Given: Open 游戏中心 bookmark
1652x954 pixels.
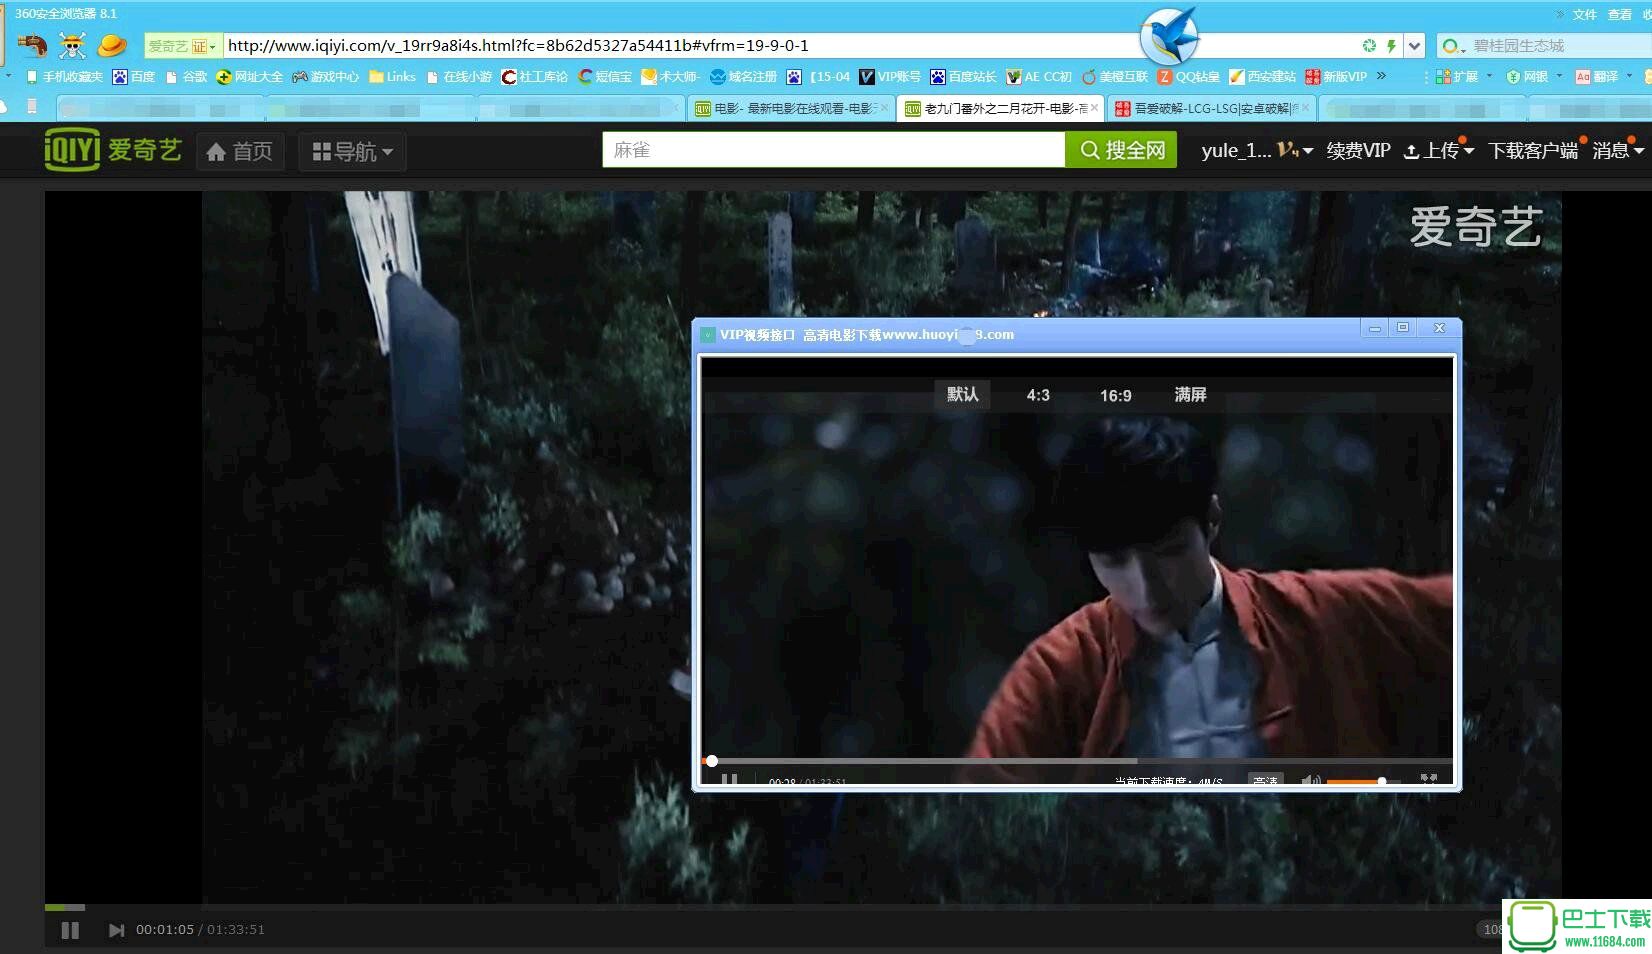Looking at the screenshot, I should click(x=325, y=77).
